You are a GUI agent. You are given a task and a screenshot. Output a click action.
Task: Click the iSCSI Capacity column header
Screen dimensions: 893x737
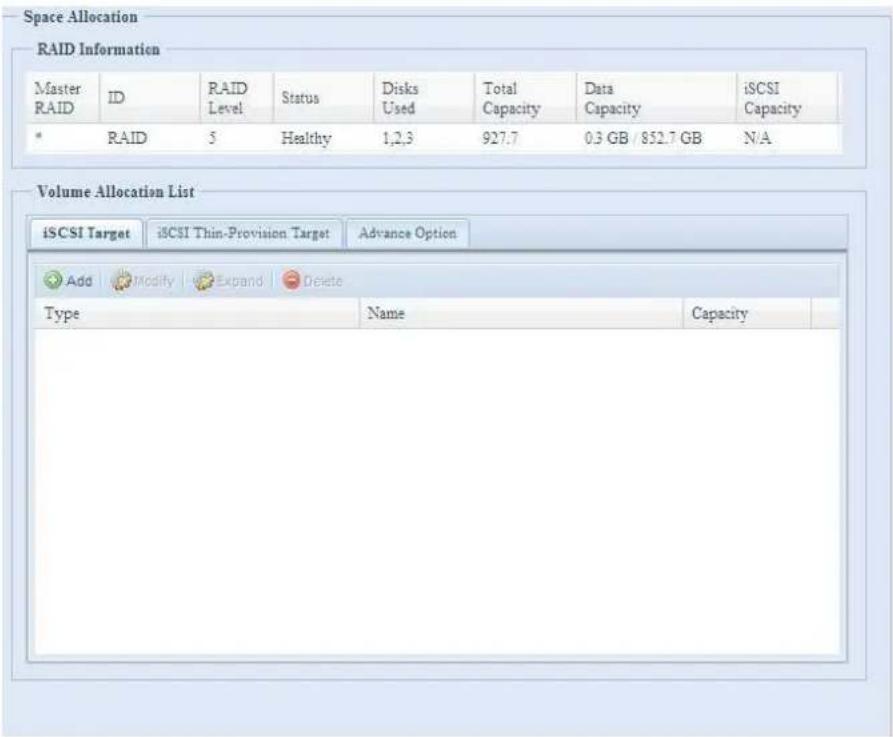787,98
